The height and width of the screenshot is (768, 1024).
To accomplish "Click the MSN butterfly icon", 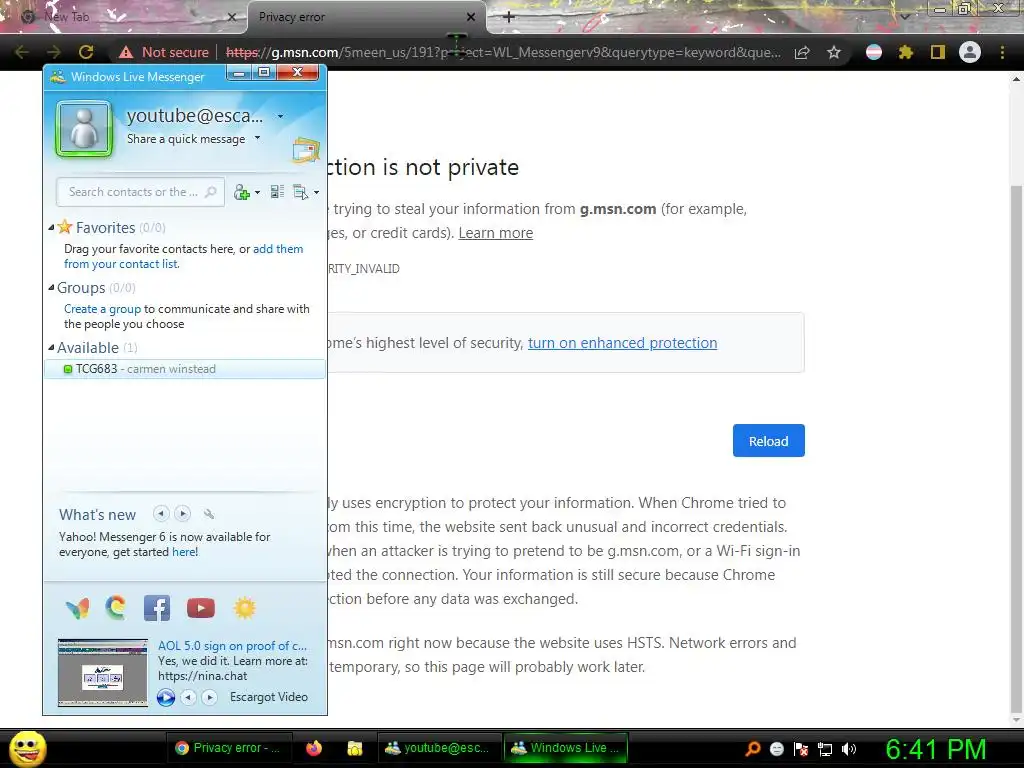I will (78, 608).
